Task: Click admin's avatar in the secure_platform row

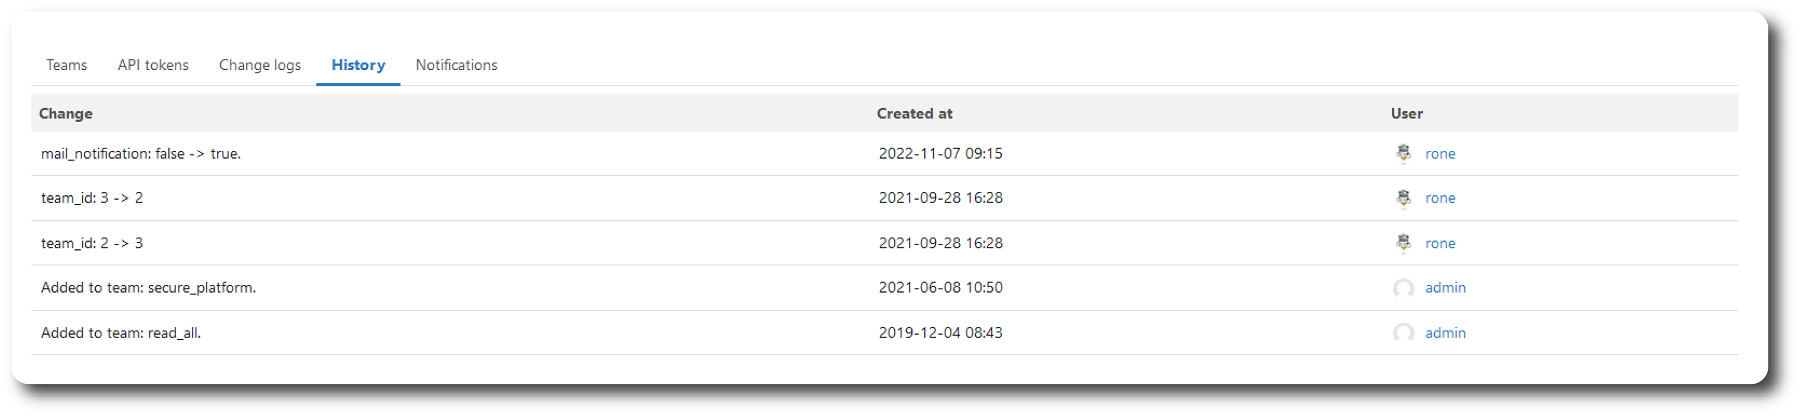Action: click(1403, 288)
